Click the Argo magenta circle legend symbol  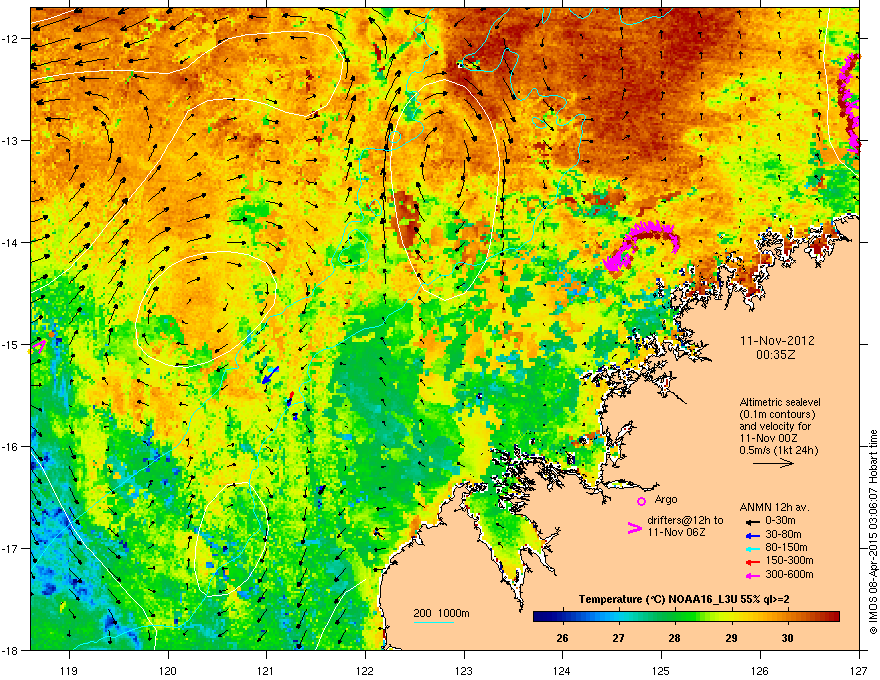click(641, 501)
